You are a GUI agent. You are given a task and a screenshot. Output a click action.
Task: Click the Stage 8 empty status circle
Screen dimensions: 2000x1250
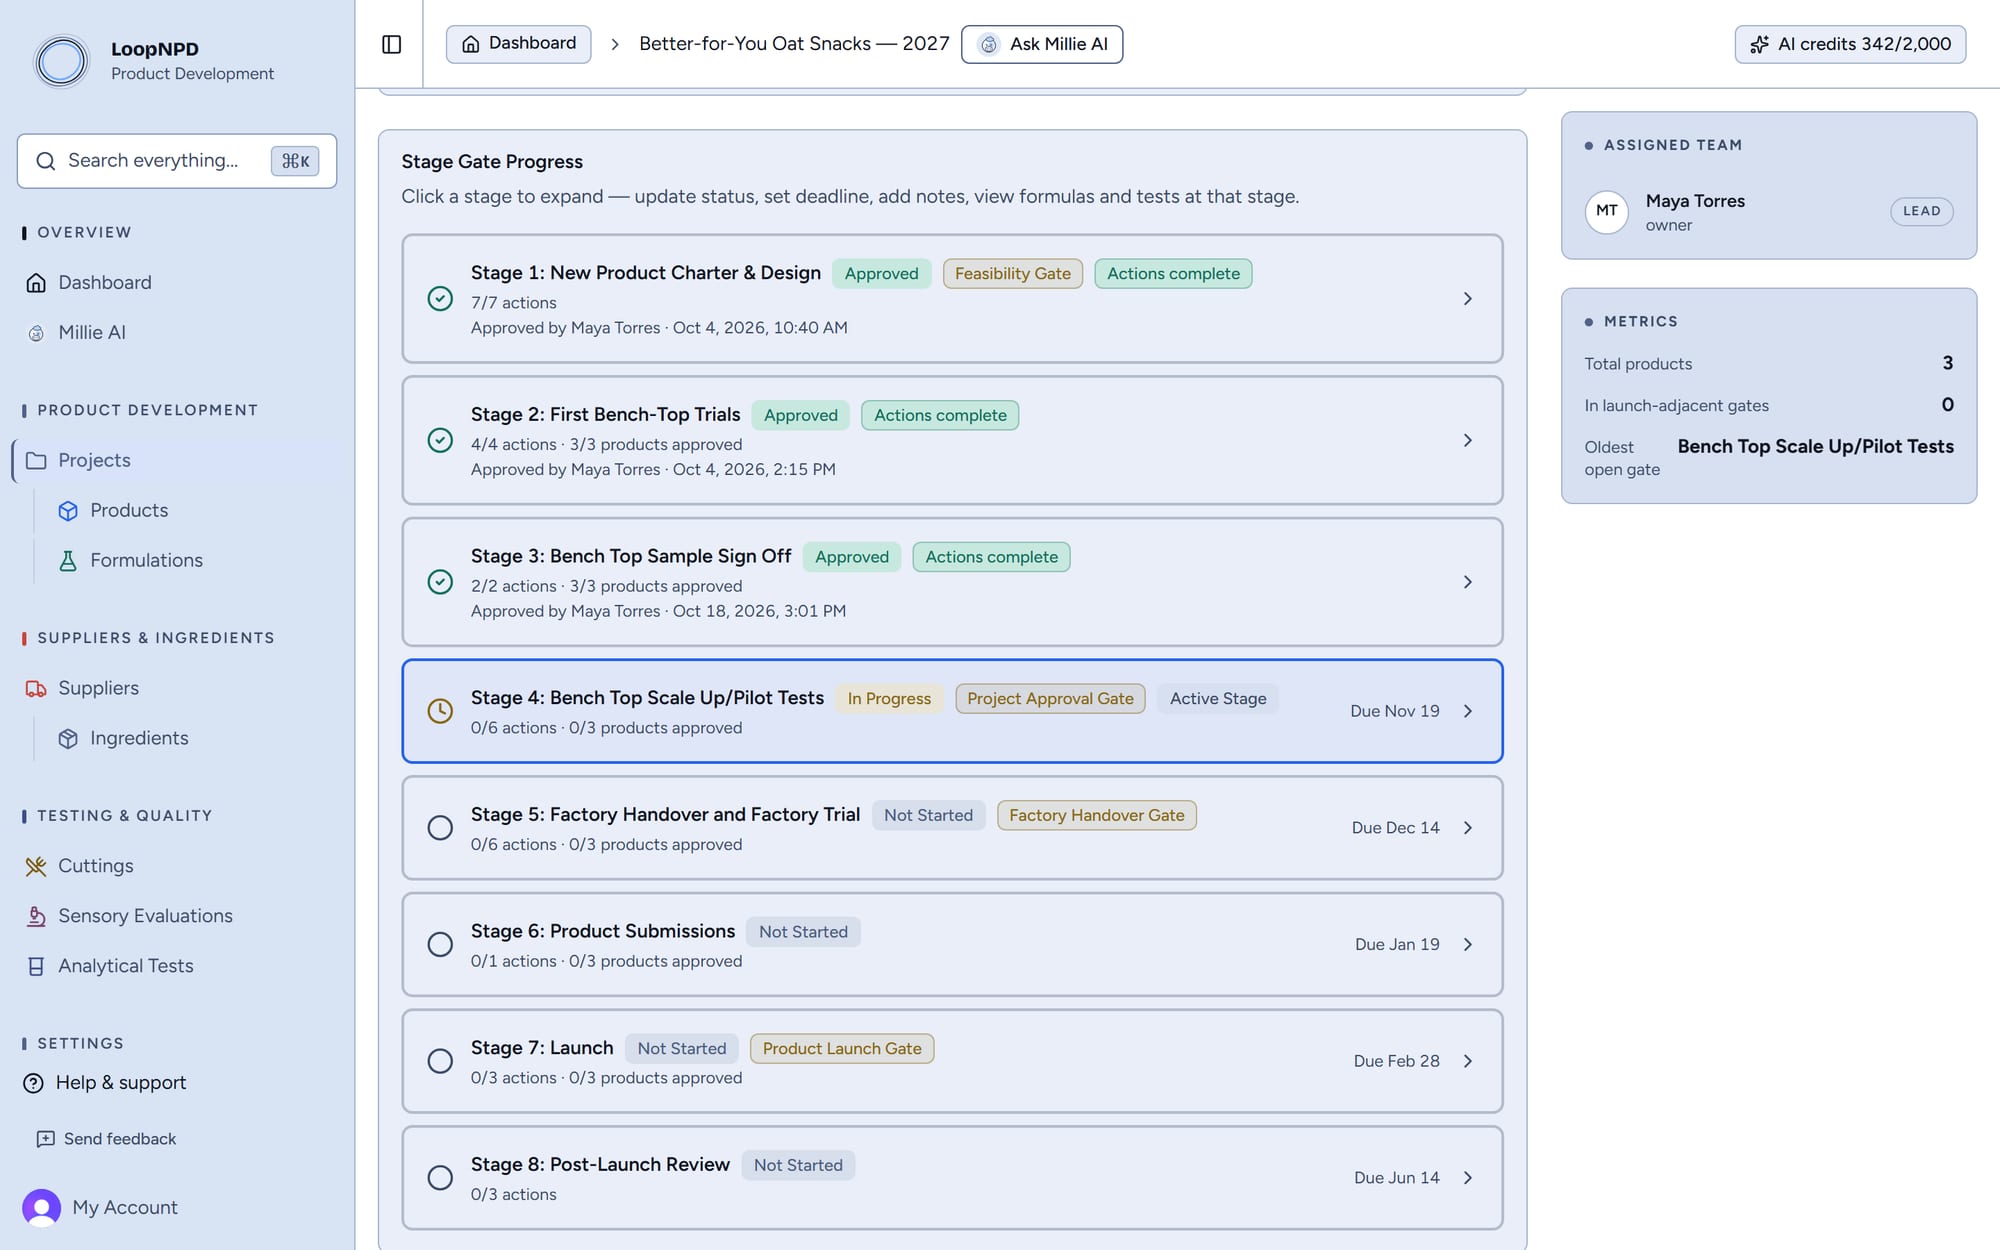(440, 1178)
